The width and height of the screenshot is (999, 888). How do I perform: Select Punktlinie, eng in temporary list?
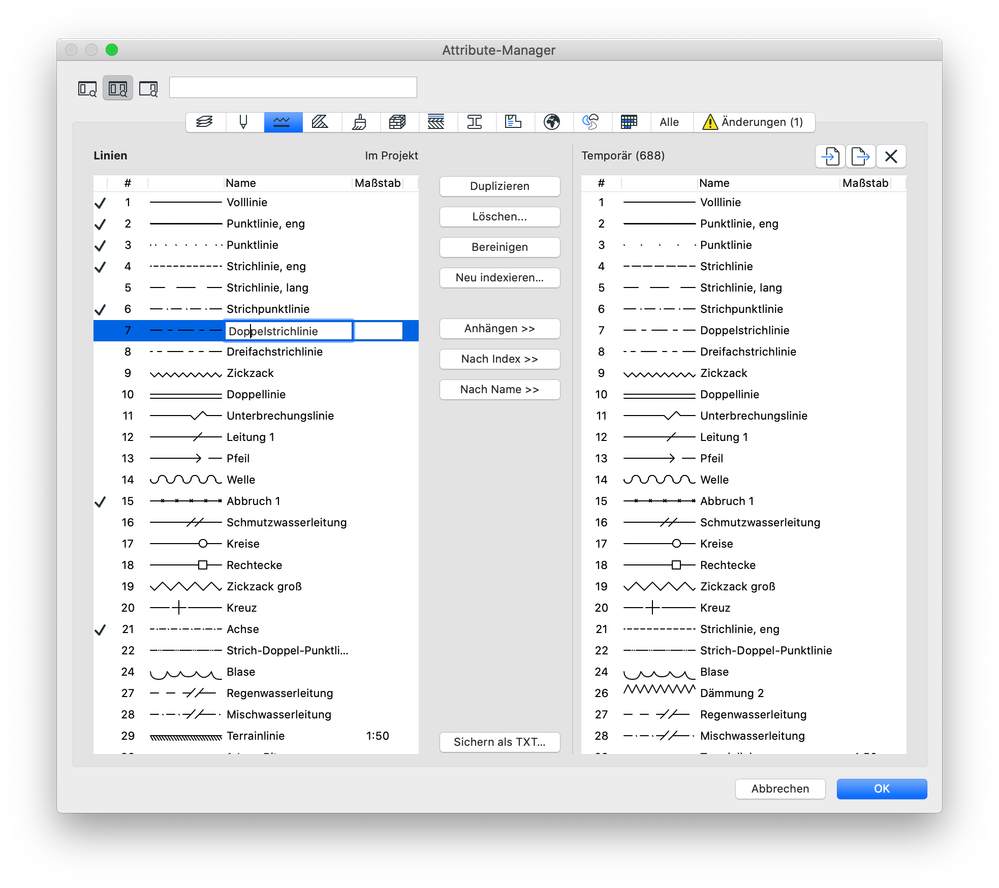(744, 224)
